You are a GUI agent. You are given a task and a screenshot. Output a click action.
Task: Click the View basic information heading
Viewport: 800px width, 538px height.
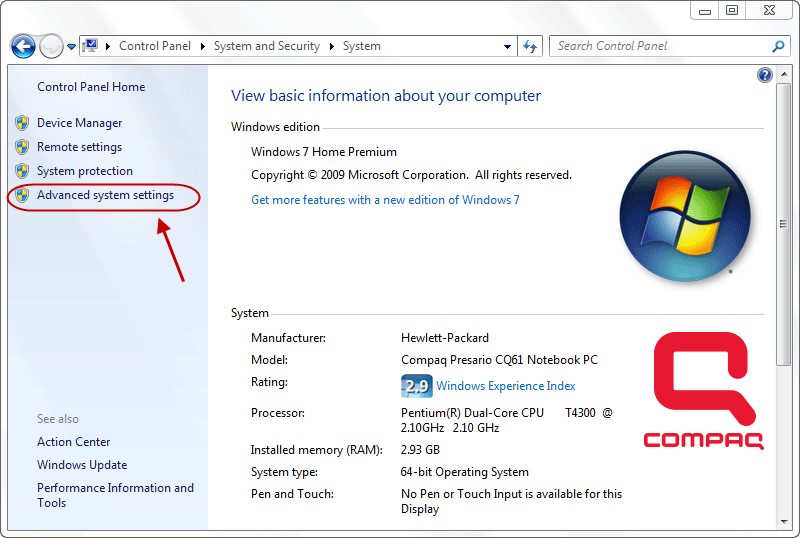click(386, 96)
